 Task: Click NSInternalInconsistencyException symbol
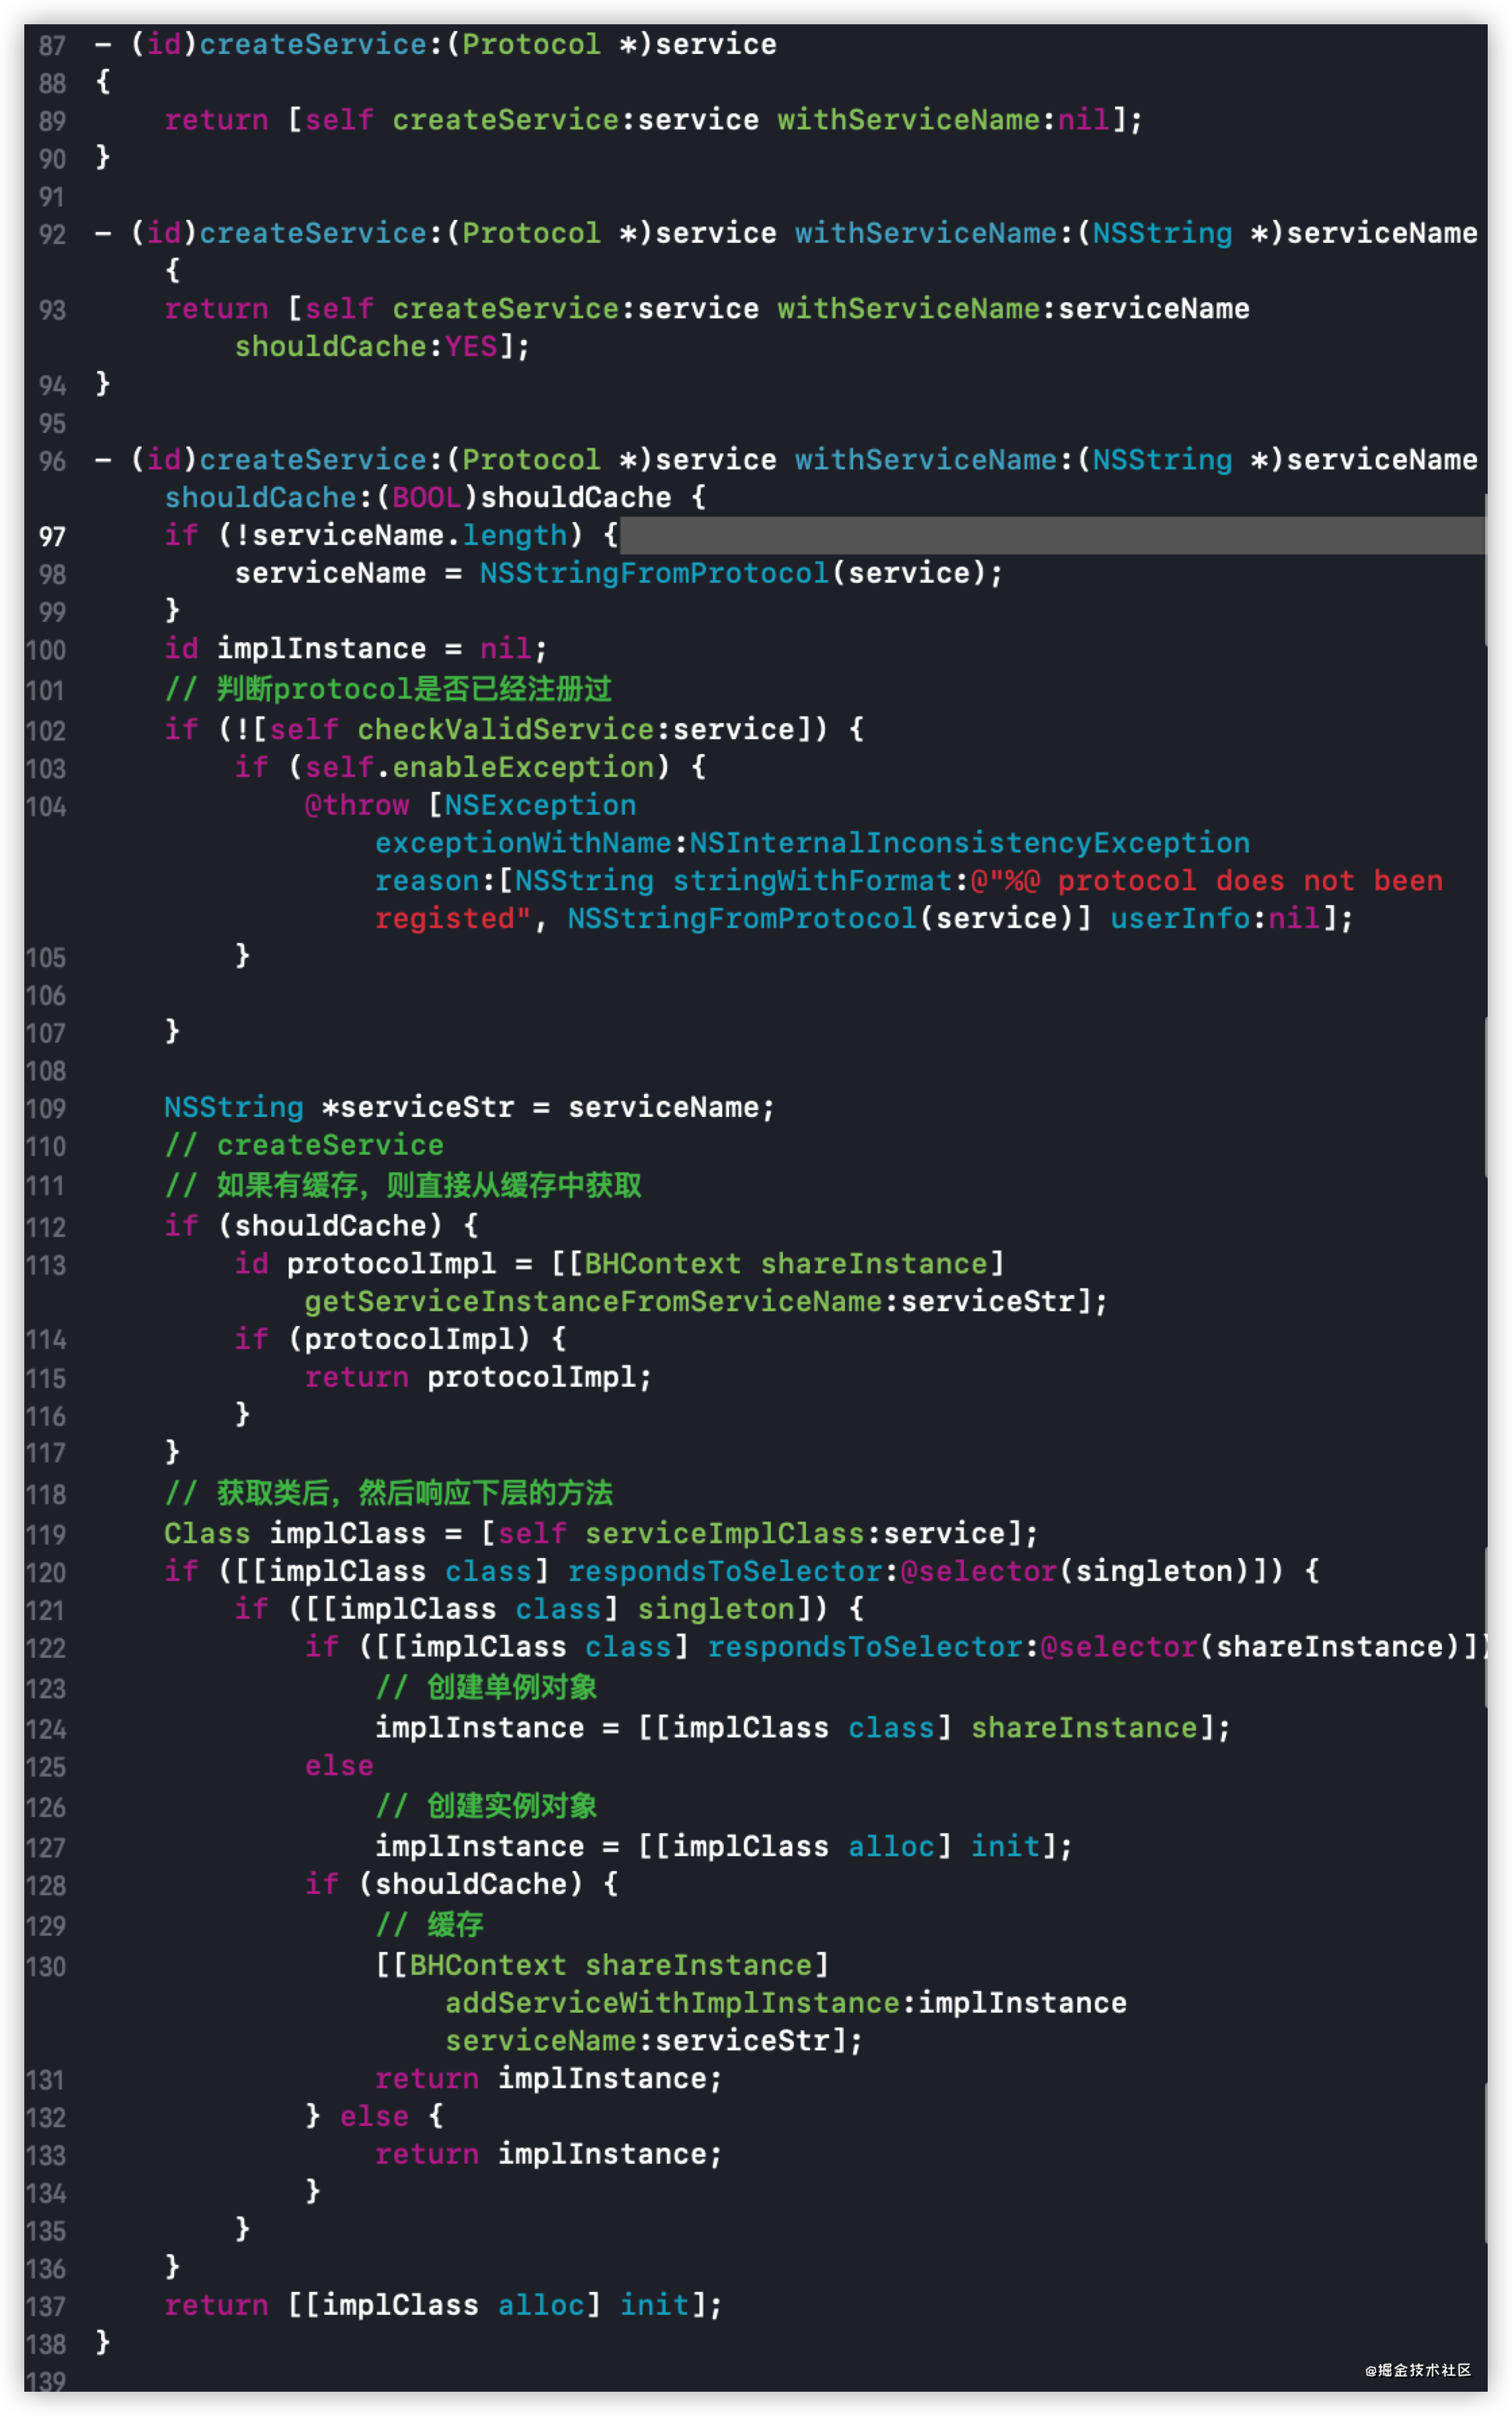pos(969,843)
